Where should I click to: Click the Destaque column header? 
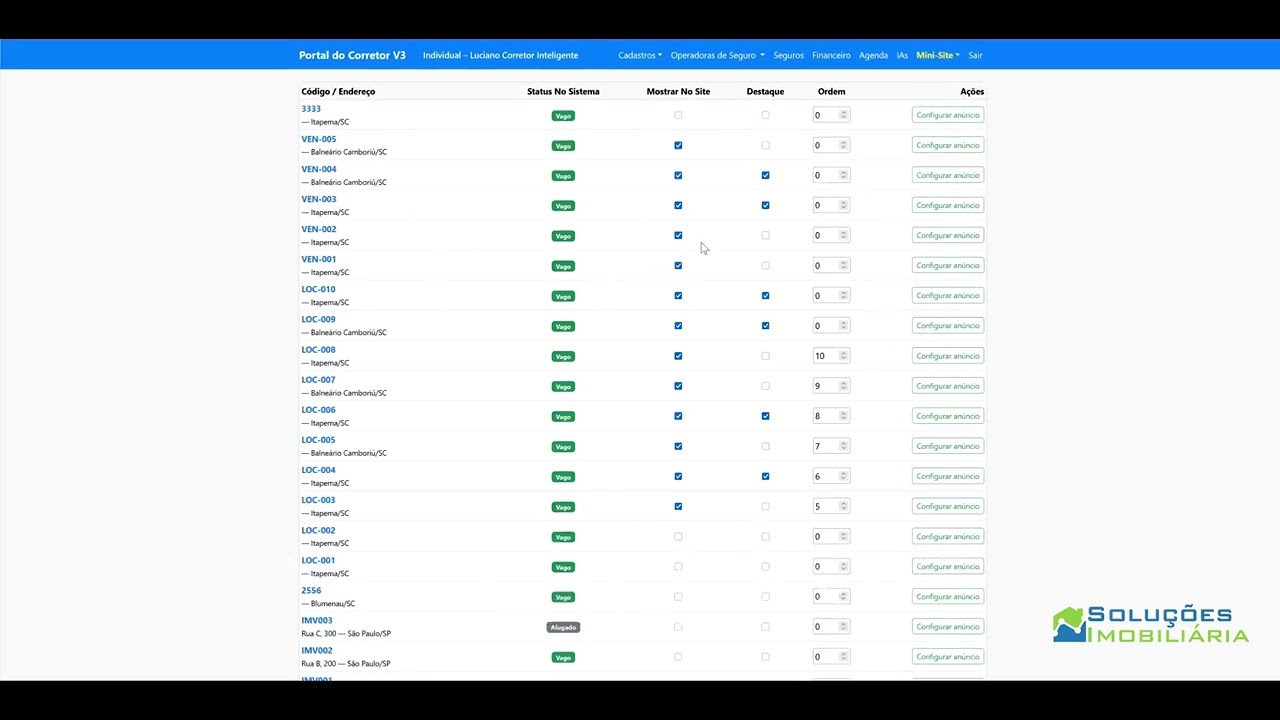[x=765, y=91]
